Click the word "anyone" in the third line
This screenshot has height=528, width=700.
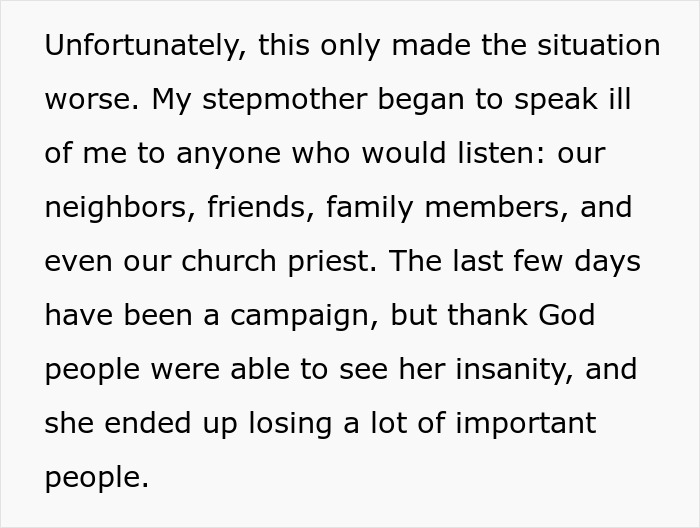point(229,154)
